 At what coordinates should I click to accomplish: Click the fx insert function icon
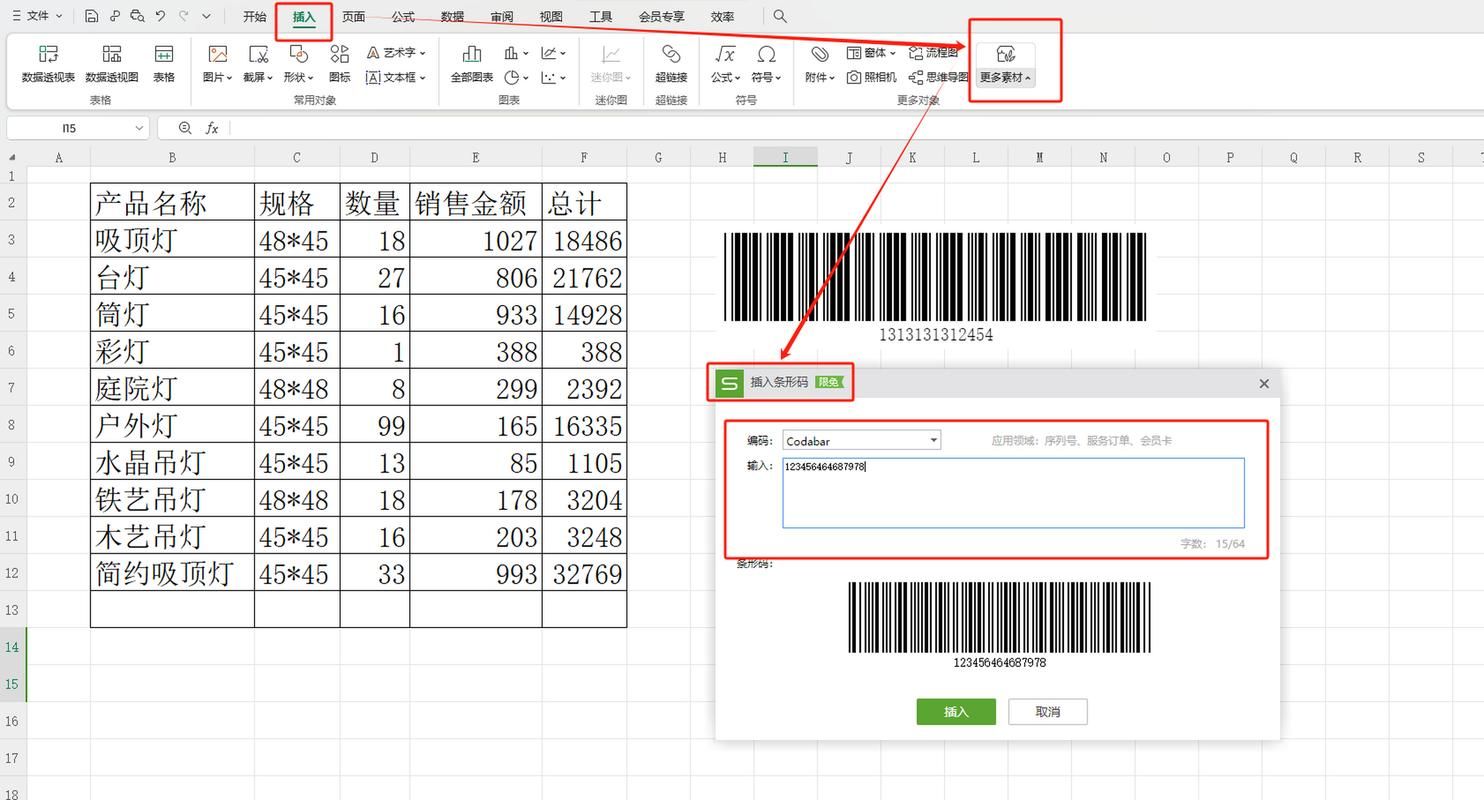[212, 128]
